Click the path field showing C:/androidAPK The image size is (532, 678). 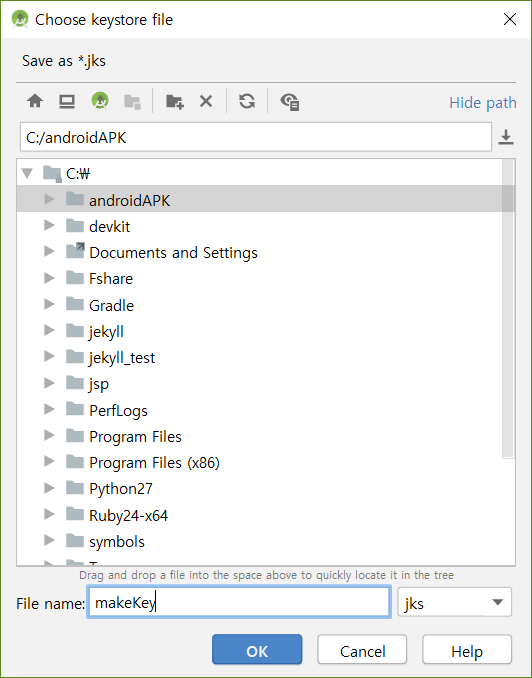tap(256, 137)
